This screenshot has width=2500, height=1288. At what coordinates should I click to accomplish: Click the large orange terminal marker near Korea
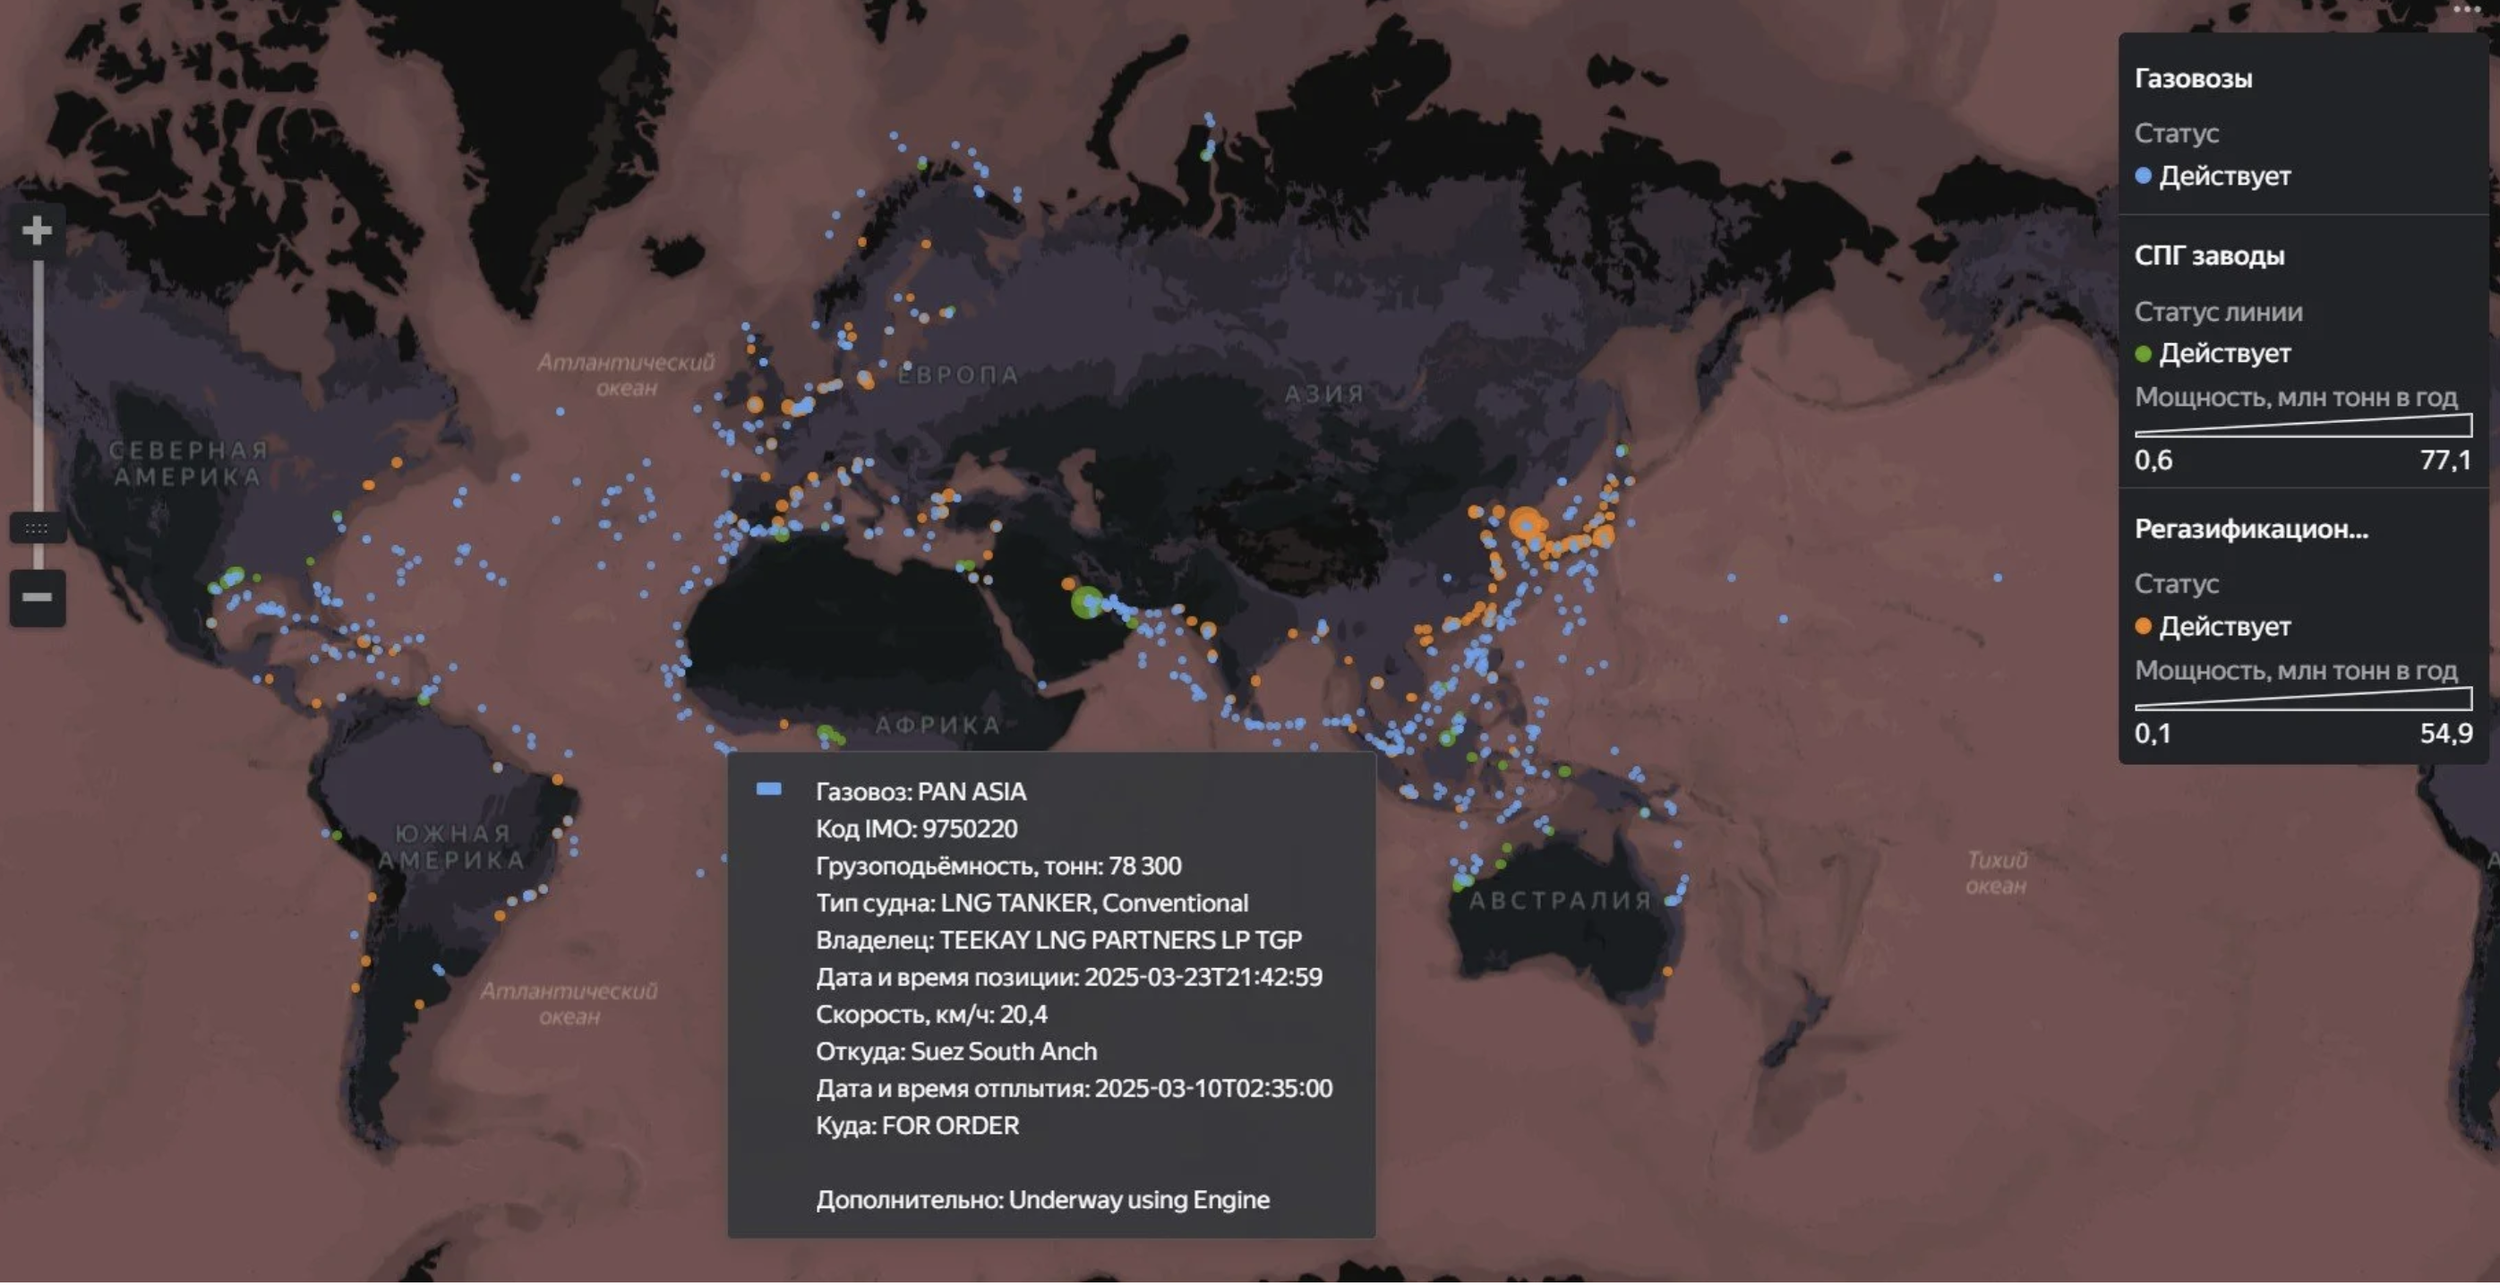(1526, 523)
